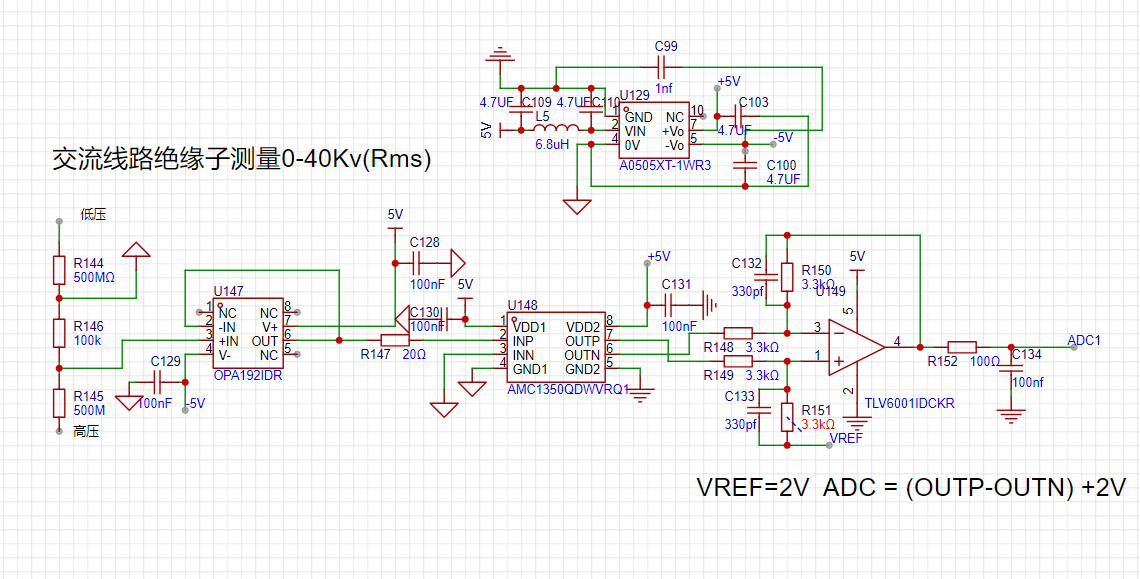Click the 100k value of R146

click(x=86, y=340)
